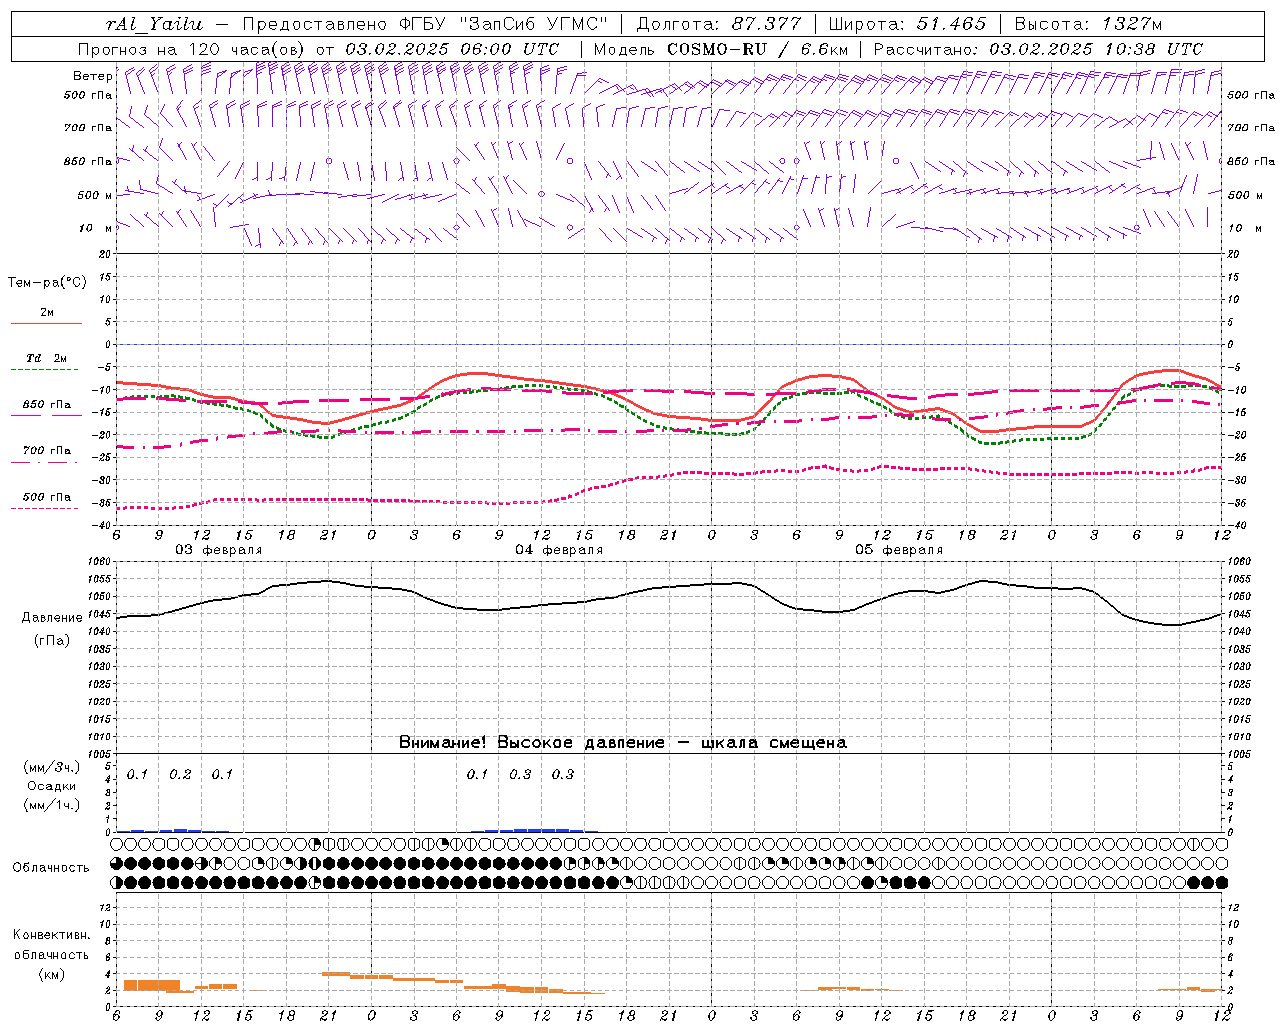Click the warning "Внимание! Высокое давление — шкала смещена"

click(x=623, y=743)
